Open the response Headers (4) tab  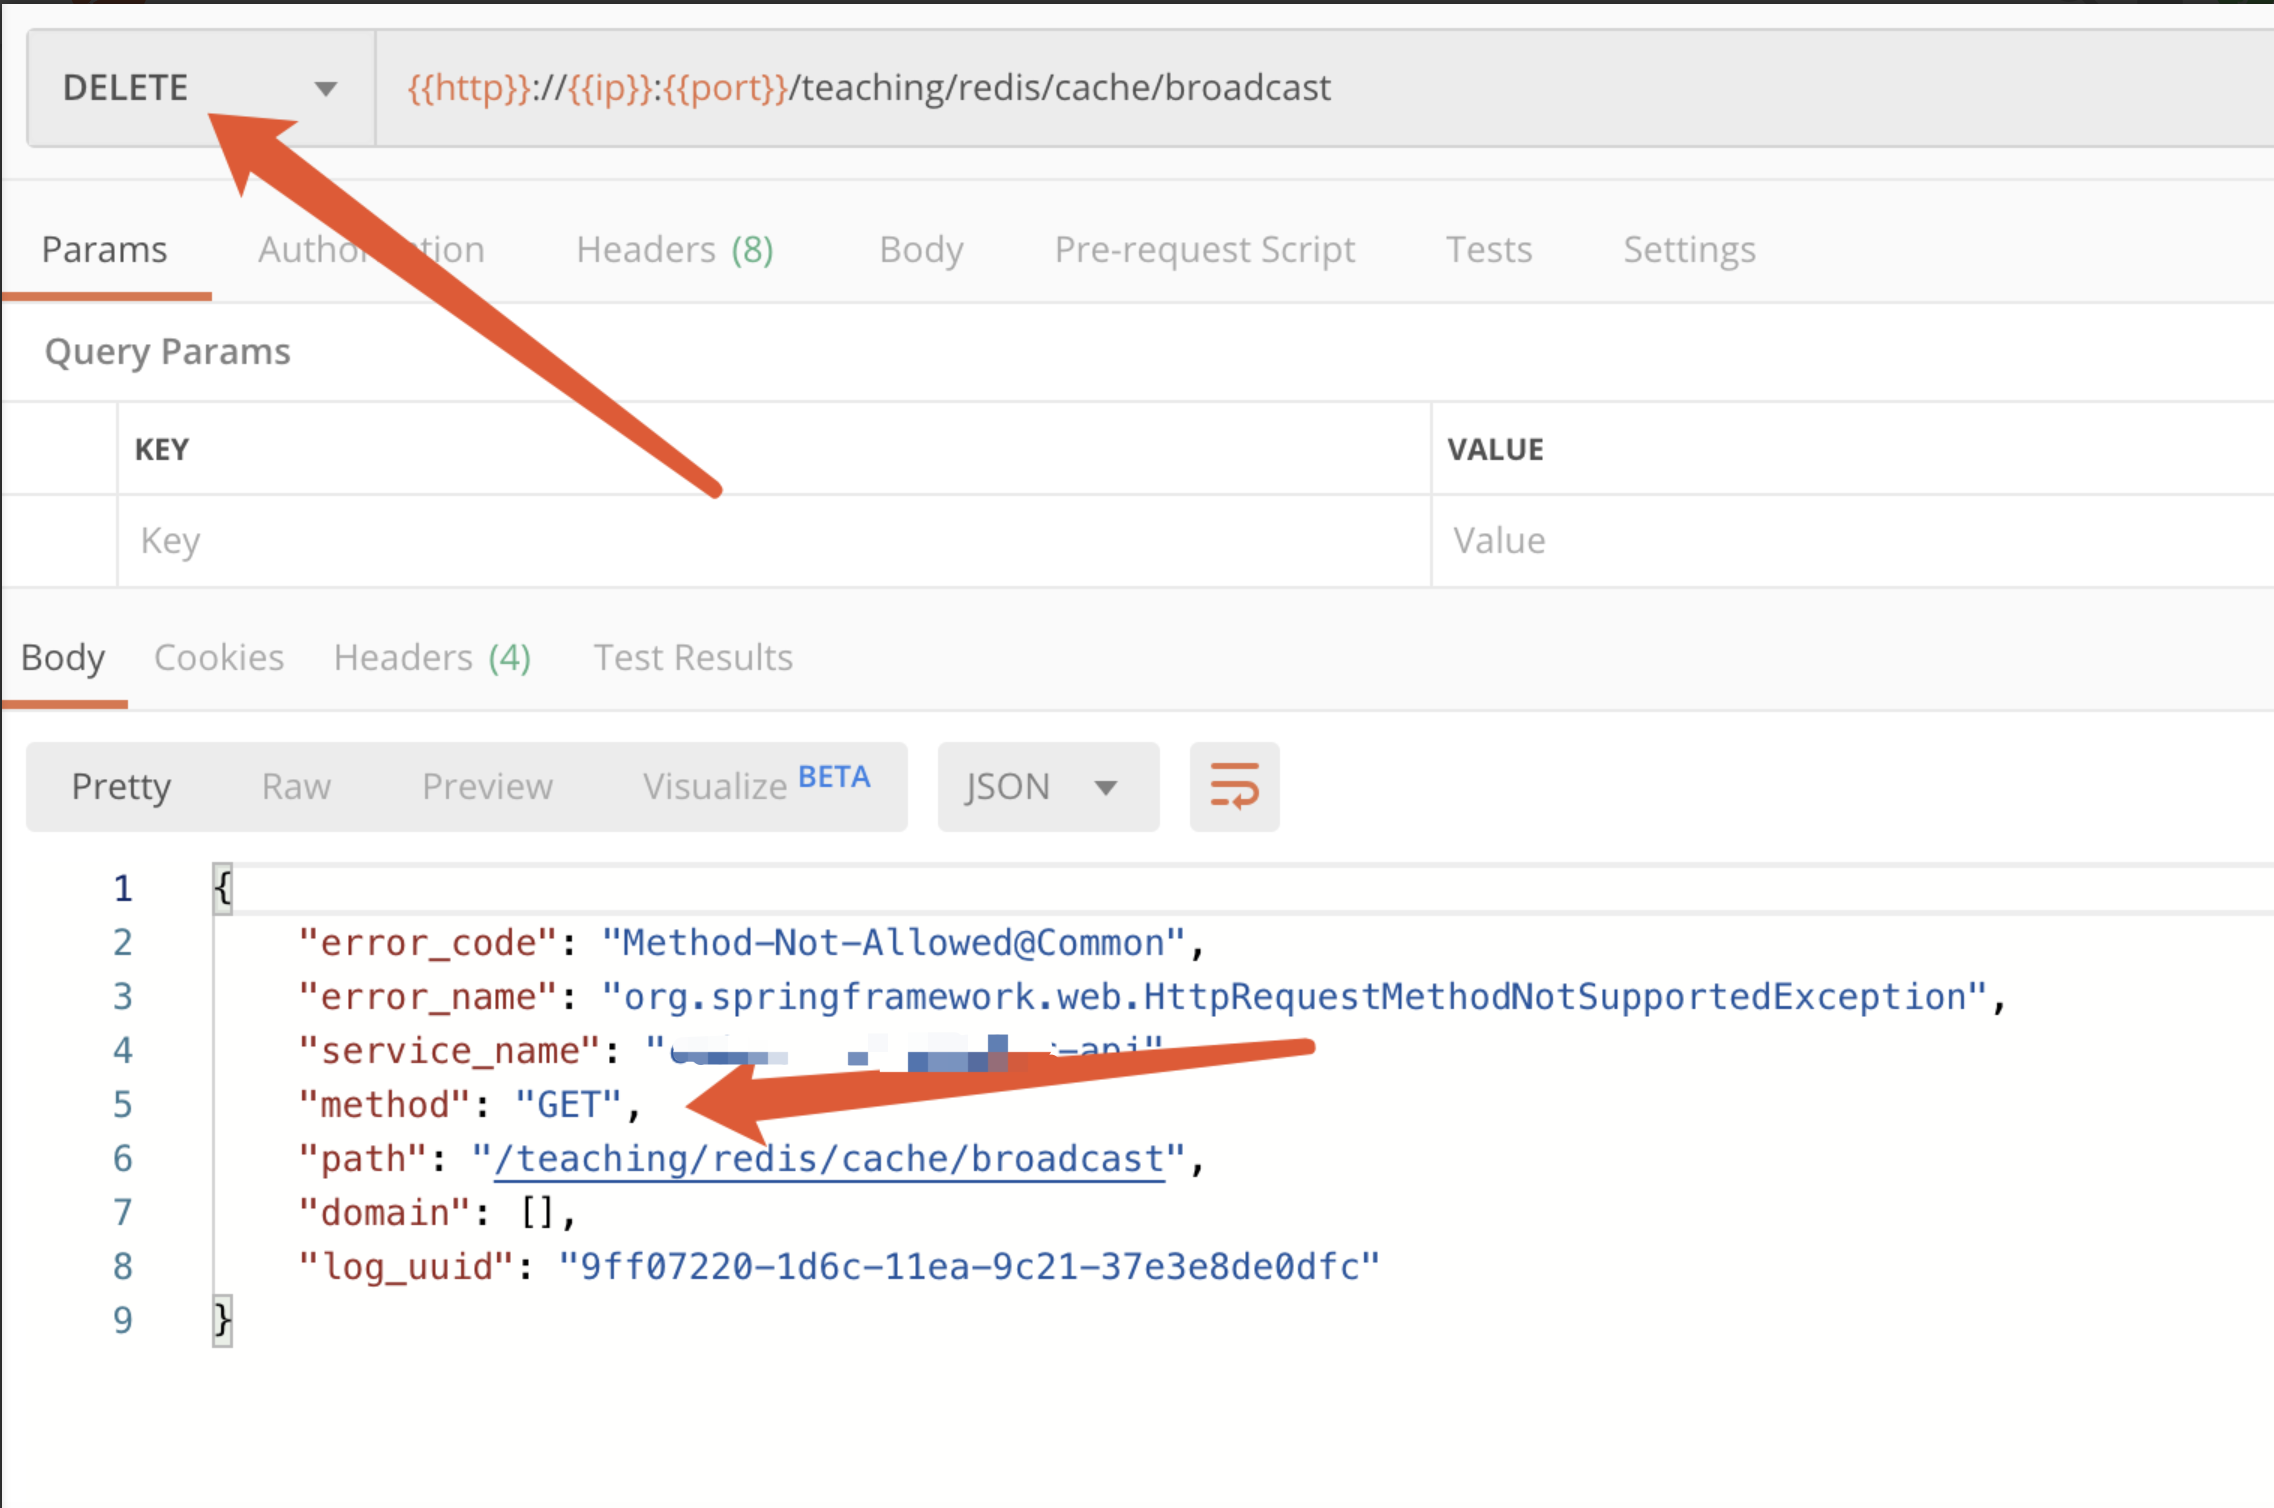pyautogui.click(x=432, y=657)
